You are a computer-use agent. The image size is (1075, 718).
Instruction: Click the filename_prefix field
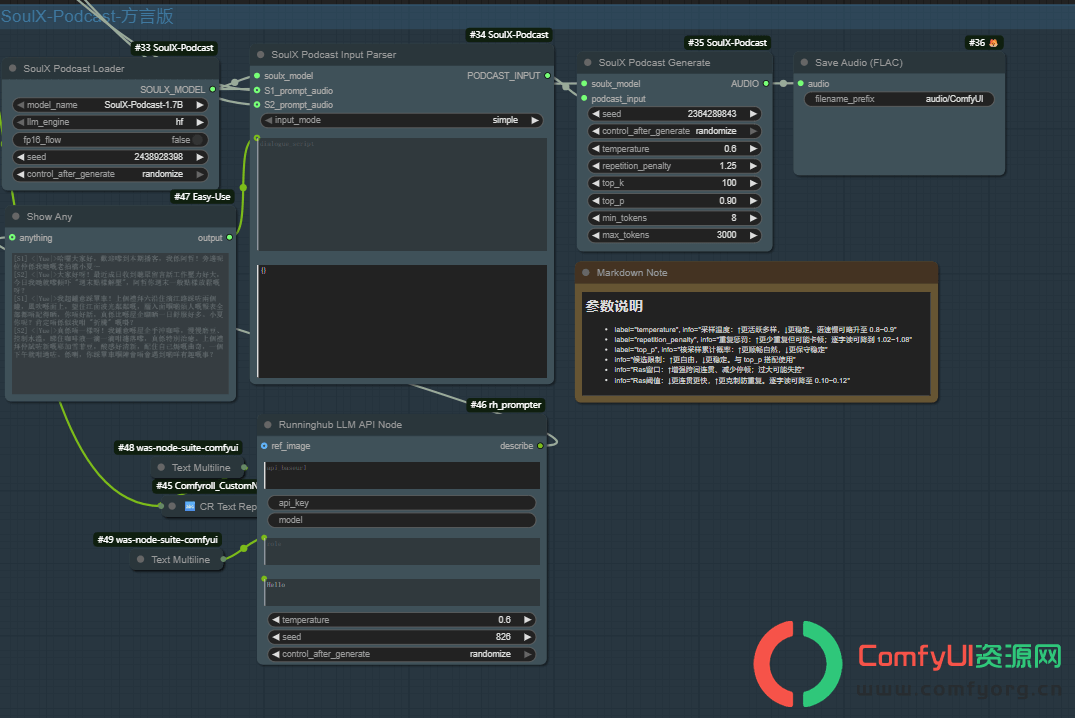[899, 99]
